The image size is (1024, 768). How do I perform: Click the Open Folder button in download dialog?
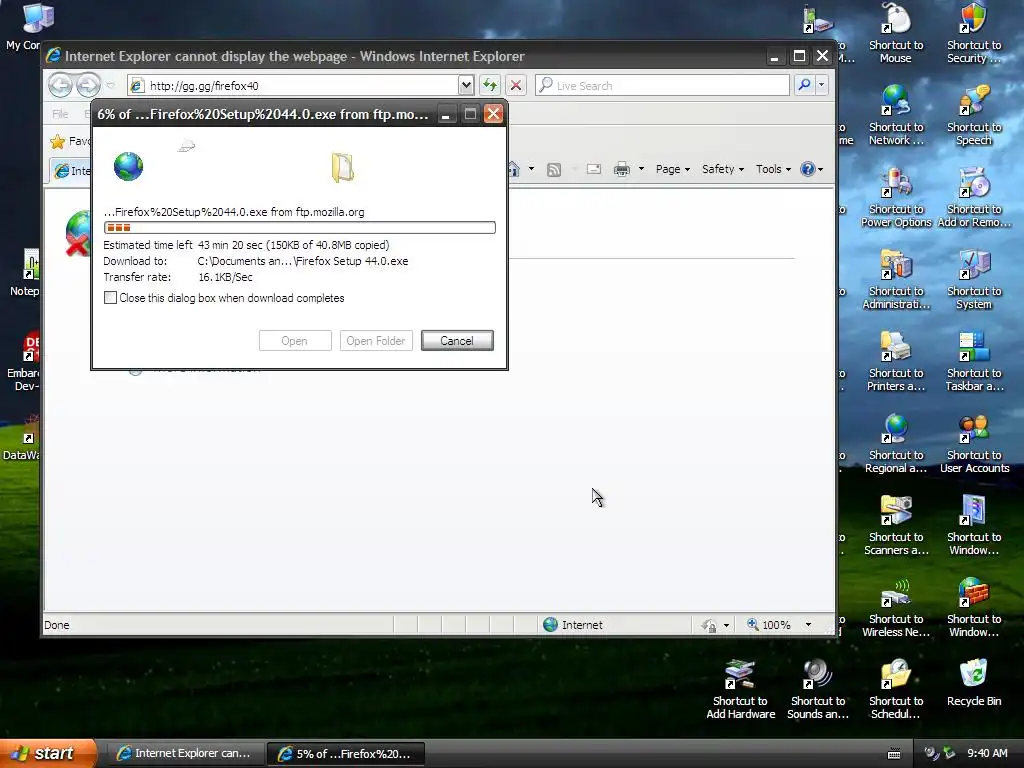[376, 340]
